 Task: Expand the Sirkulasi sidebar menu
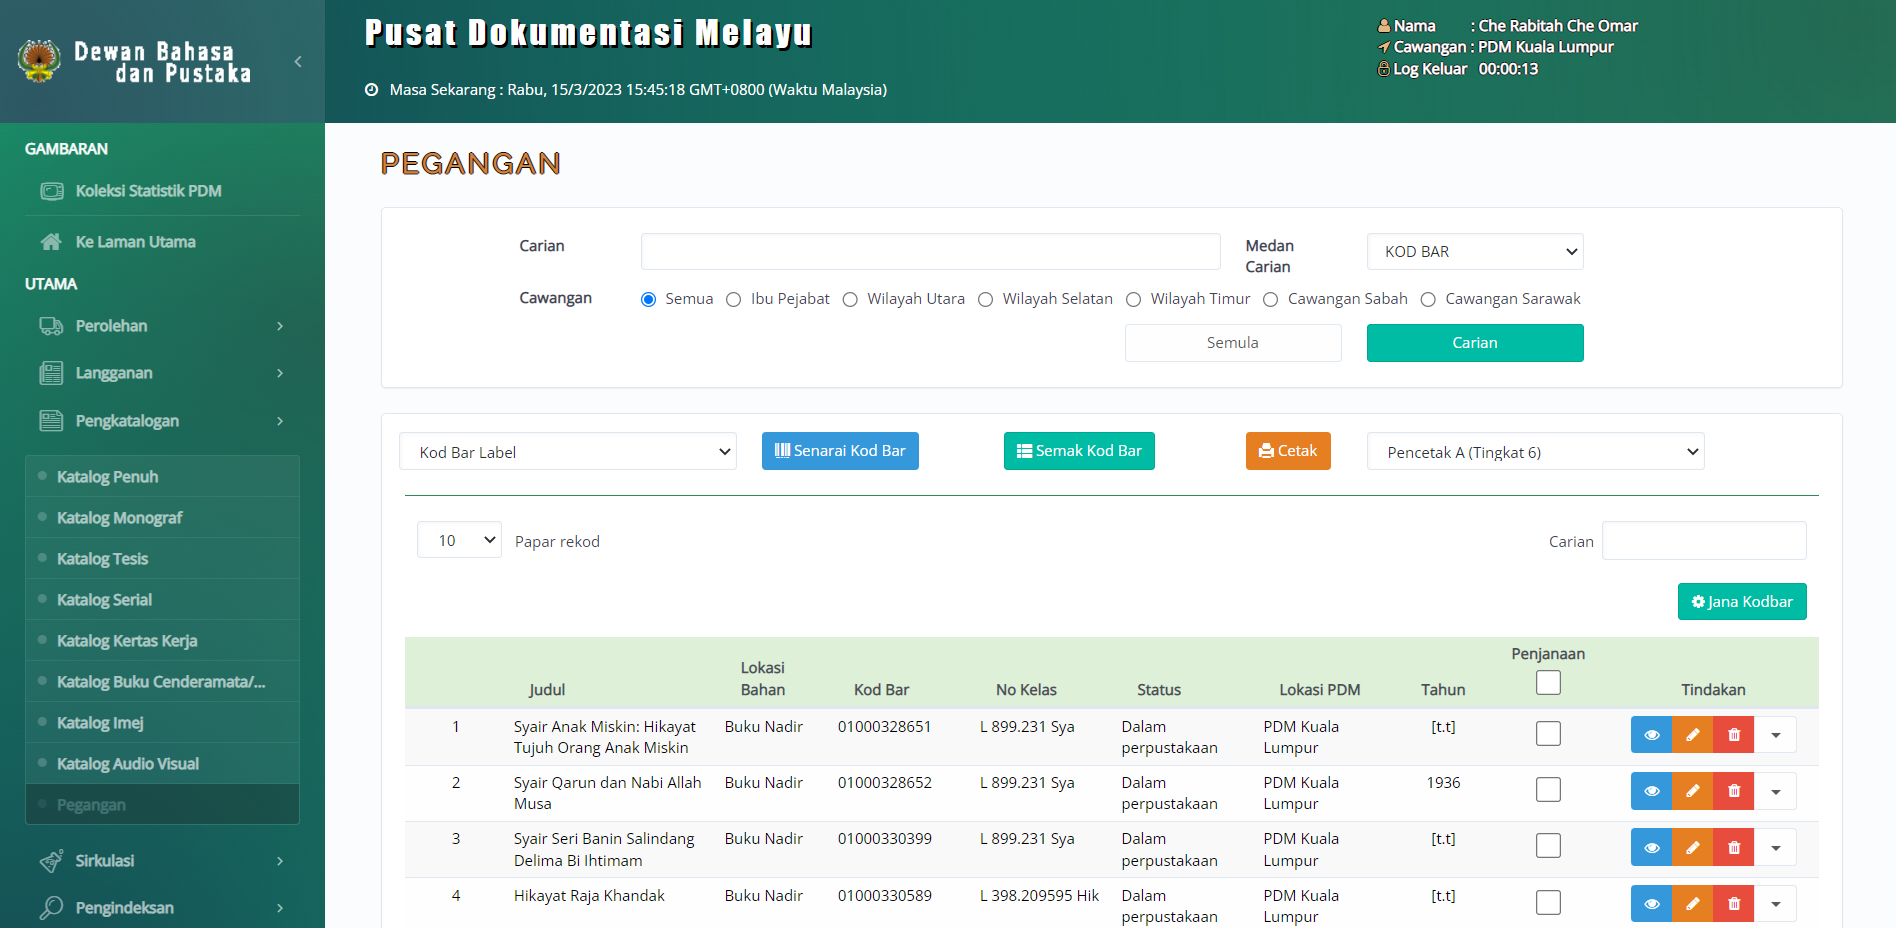click(x=160, y=861)
